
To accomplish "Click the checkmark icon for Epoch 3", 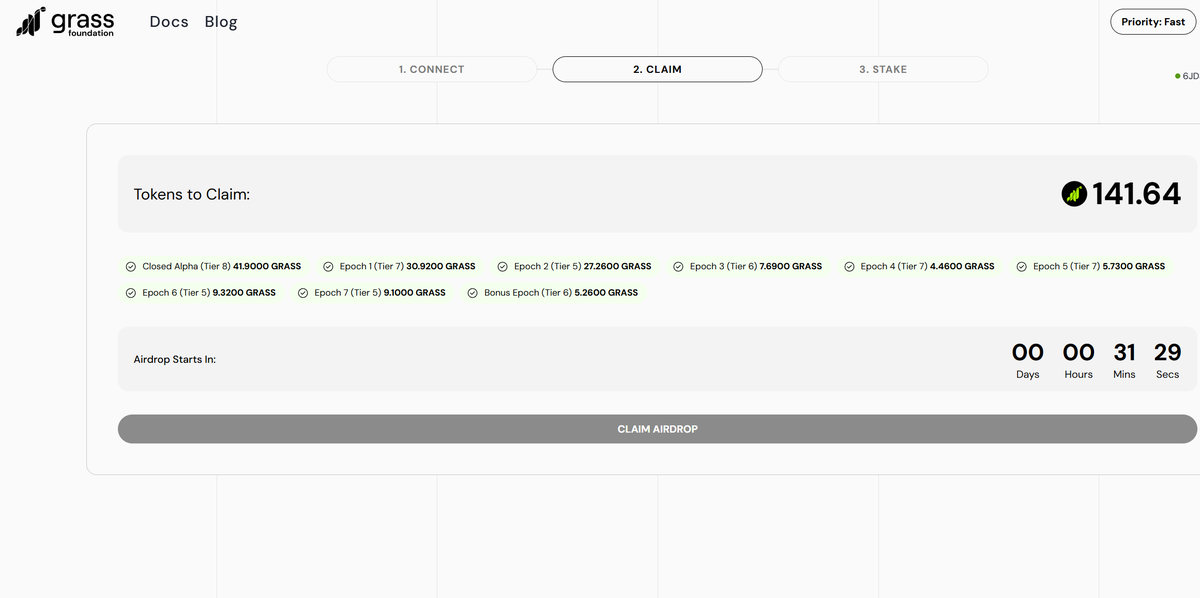I will tap(678, 267).
